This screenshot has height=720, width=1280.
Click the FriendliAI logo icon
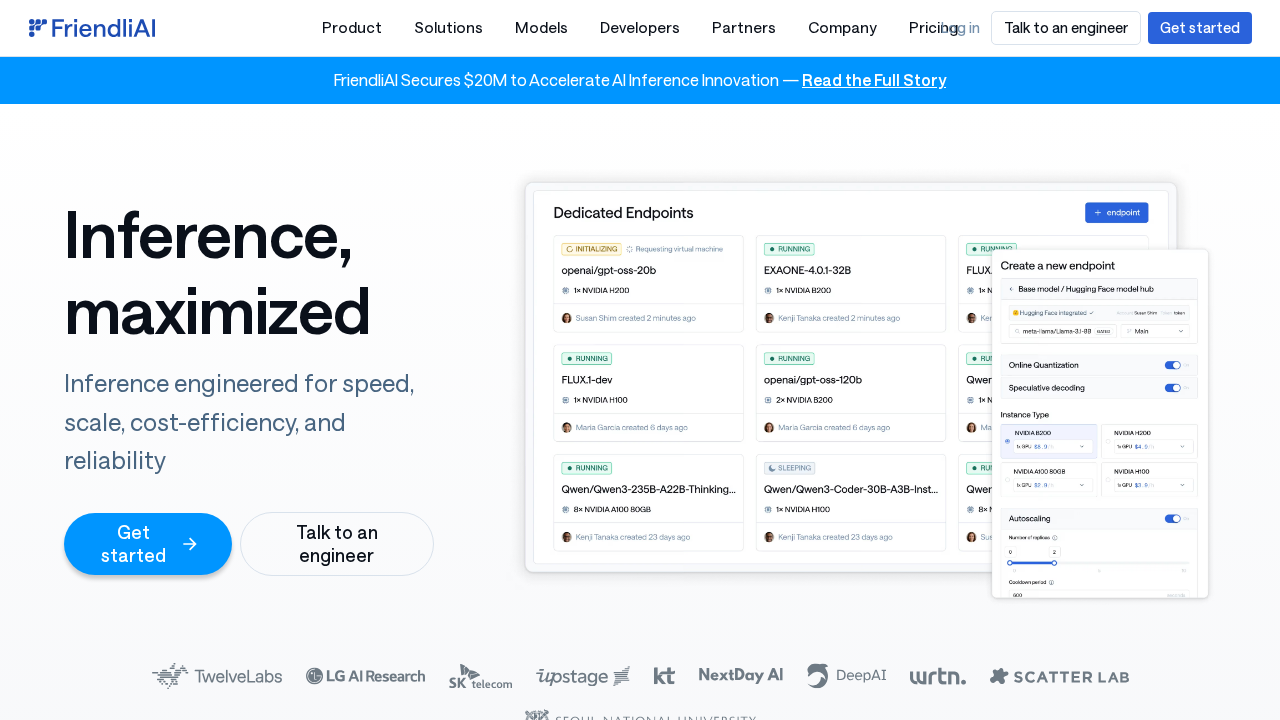(36, 27)
